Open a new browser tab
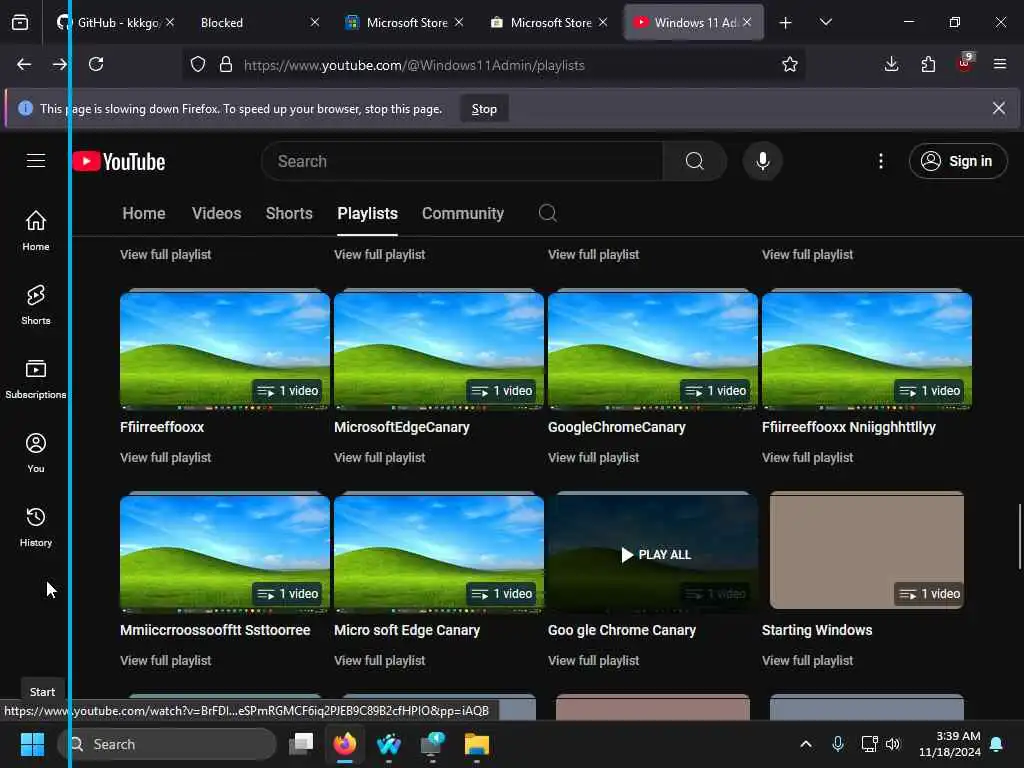Viewport: 1024px width, 768px height. [x=786, y=23]
